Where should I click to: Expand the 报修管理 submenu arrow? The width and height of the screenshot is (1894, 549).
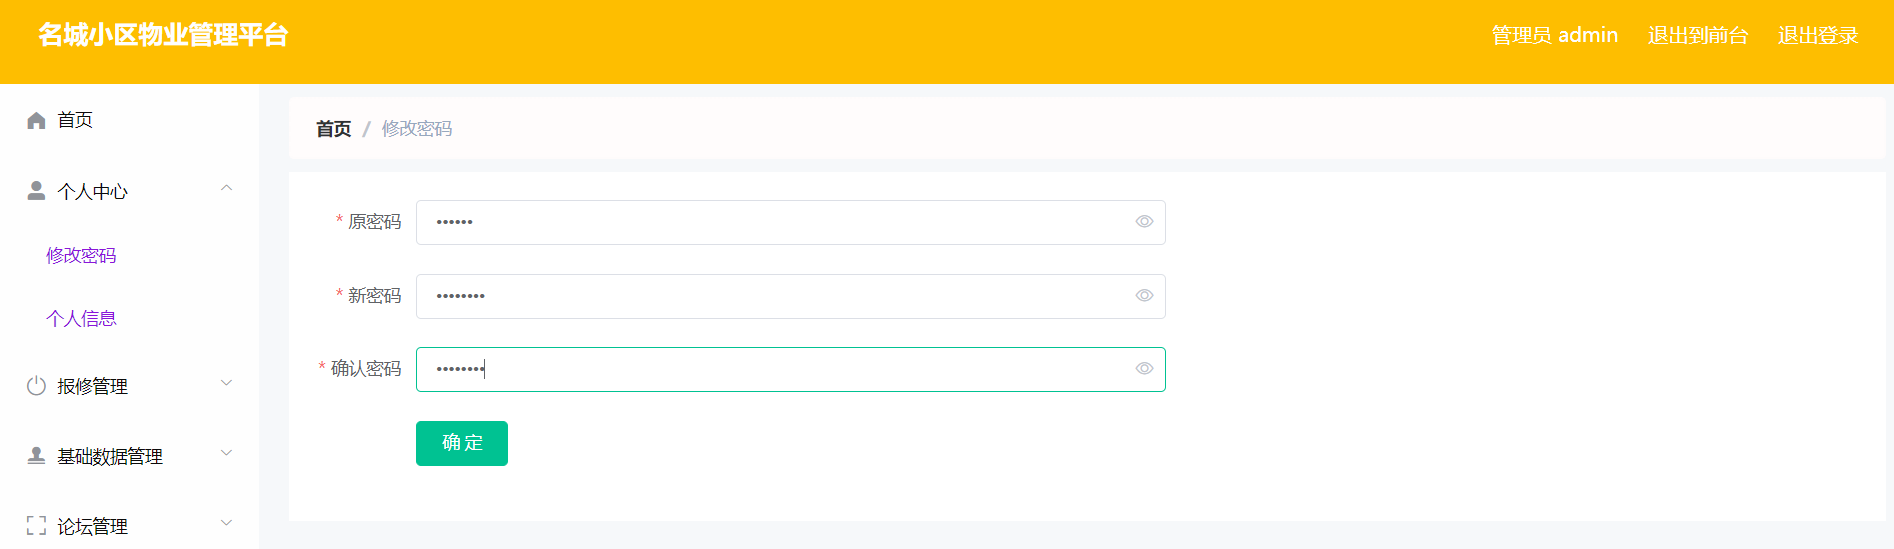coord(226,383)
